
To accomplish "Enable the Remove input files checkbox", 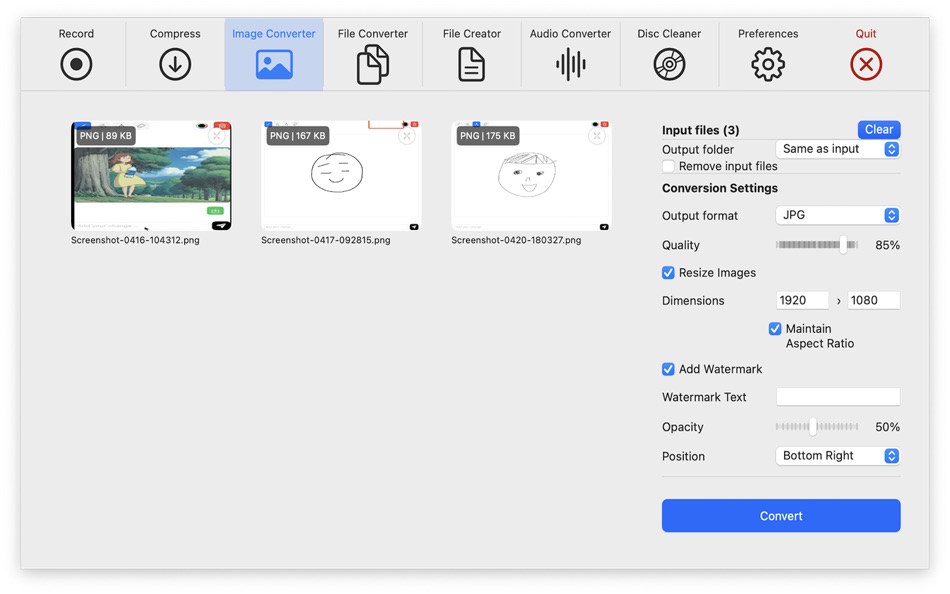I will tap(668, 166).
